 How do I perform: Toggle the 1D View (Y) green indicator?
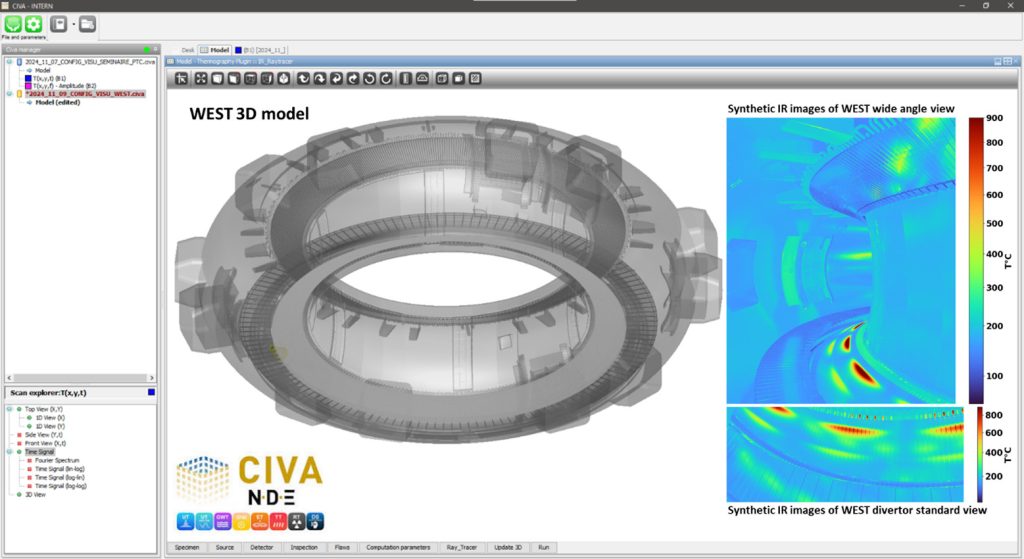click(x=29, y=426)
